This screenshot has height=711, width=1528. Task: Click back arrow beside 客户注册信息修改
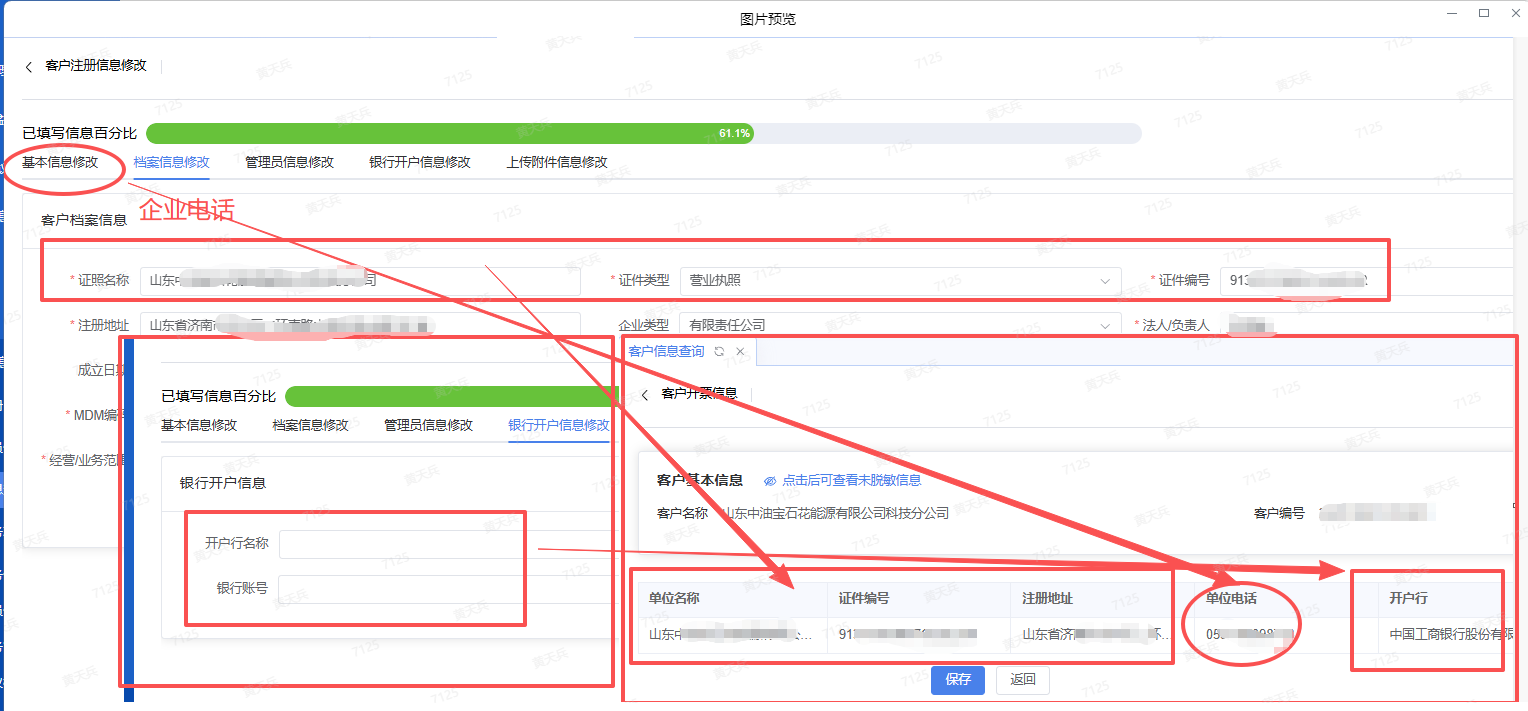click(x=29, y=67)
